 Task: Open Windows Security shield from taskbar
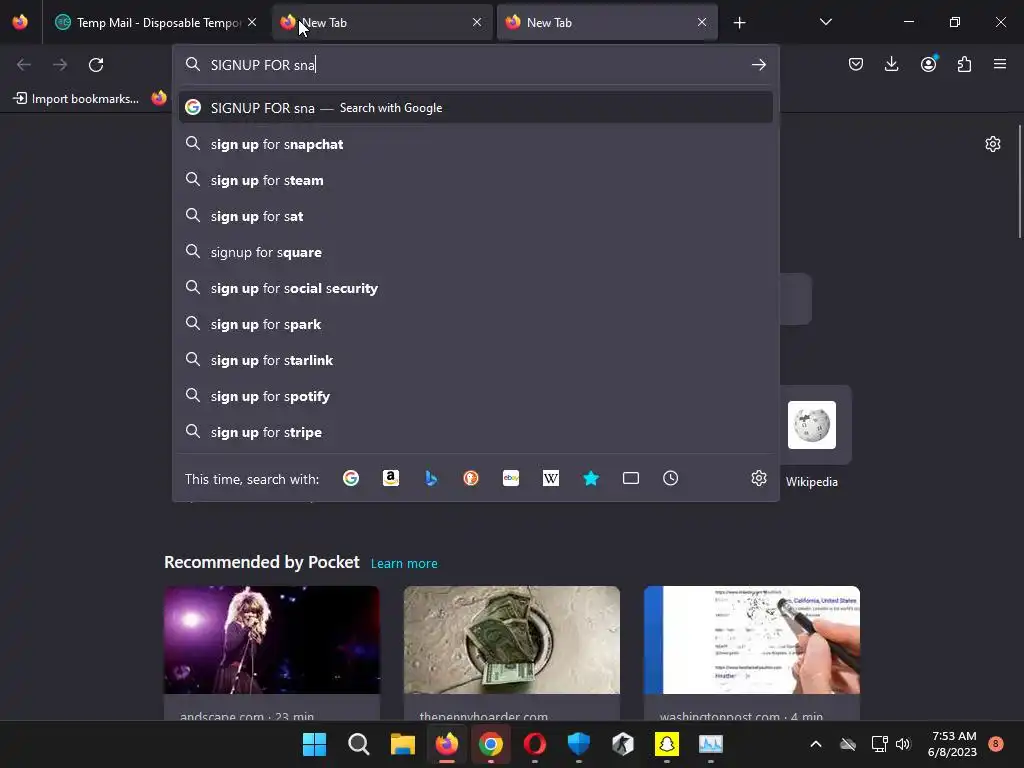tap(579, 744)
